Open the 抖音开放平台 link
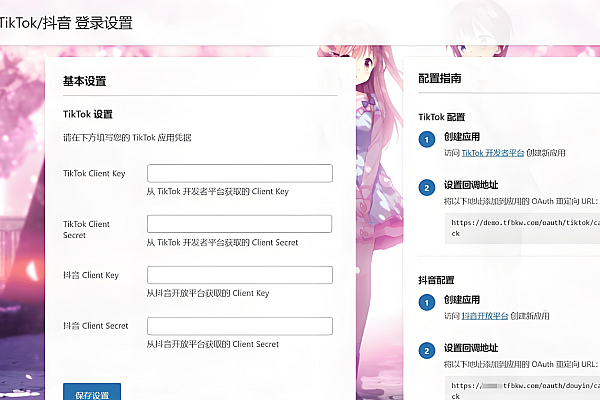The height and width of the screenshot is (400, 600). click(485, 316)
